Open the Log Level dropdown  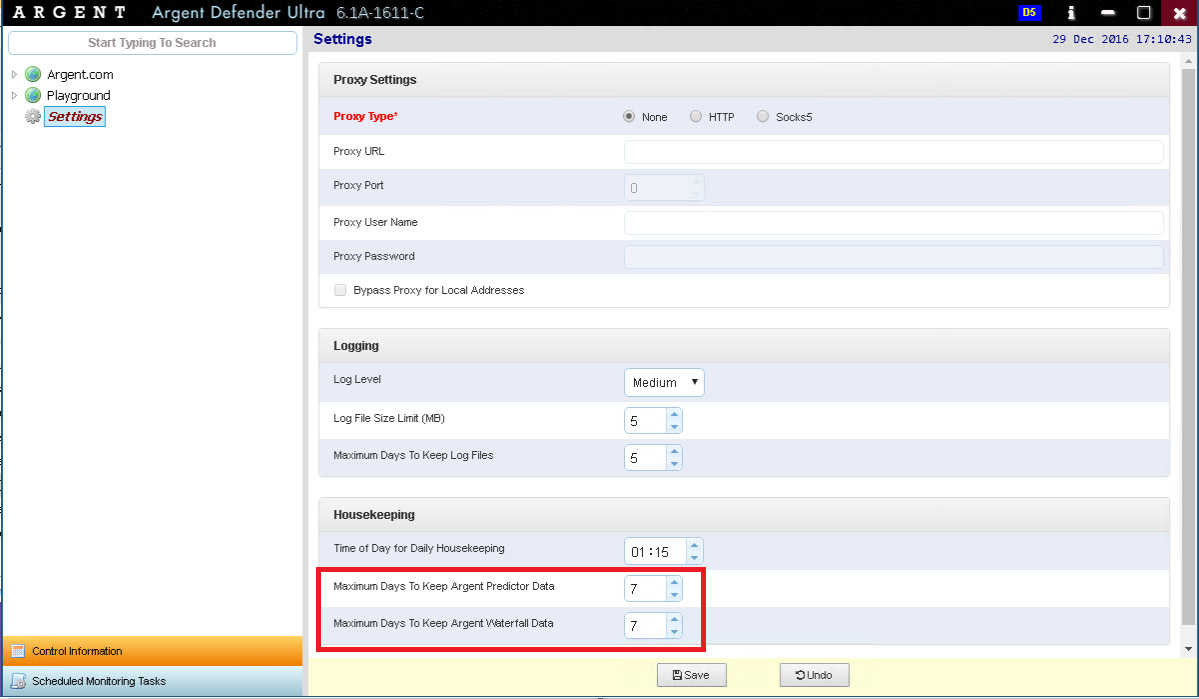(664, 382)
